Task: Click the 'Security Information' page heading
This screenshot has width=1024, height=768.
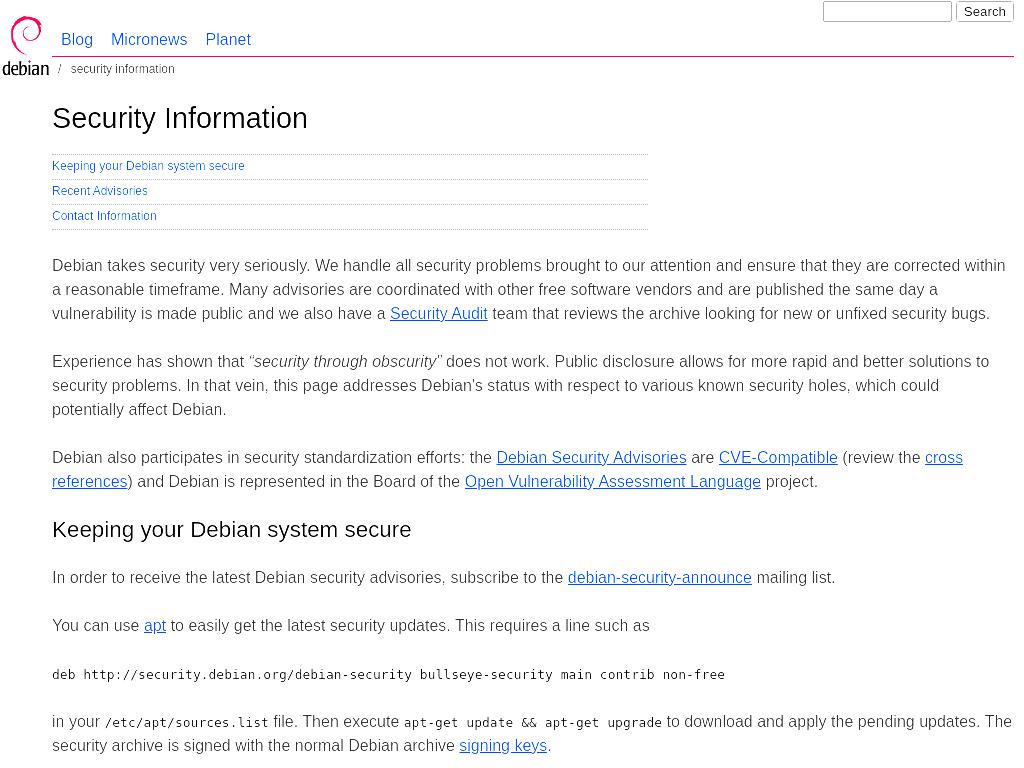Action: 180,118
